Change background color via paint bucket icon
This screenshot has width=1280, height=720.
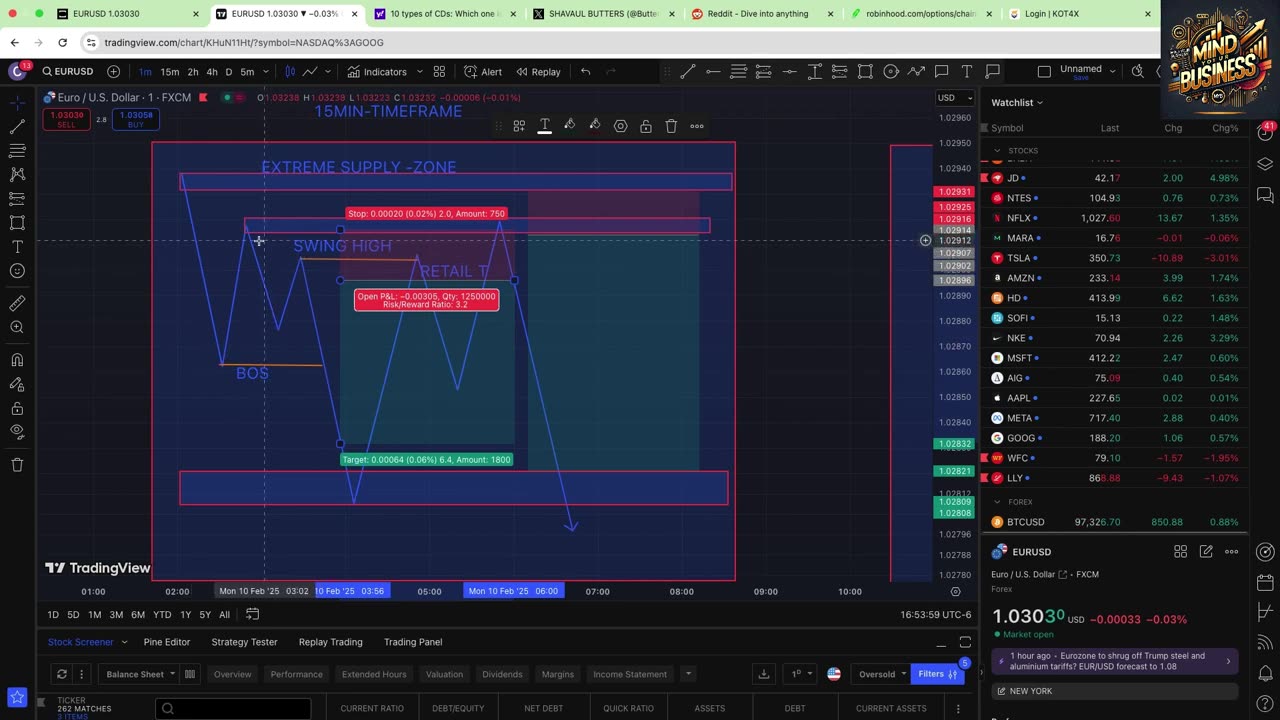point(595,126)
